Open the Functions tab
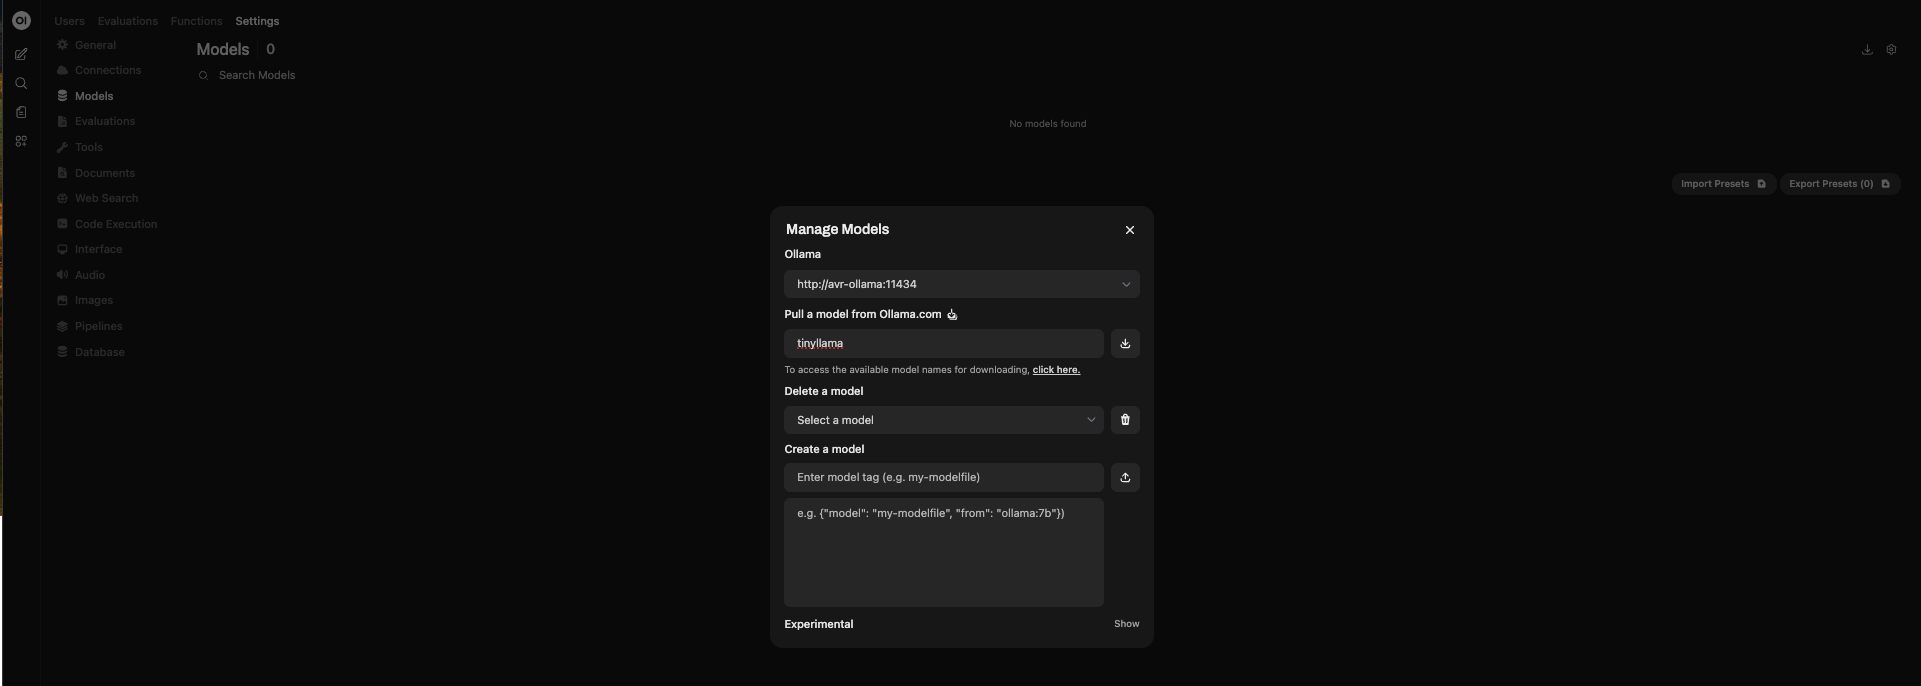 pyautogui.click(x=196, y=21)
